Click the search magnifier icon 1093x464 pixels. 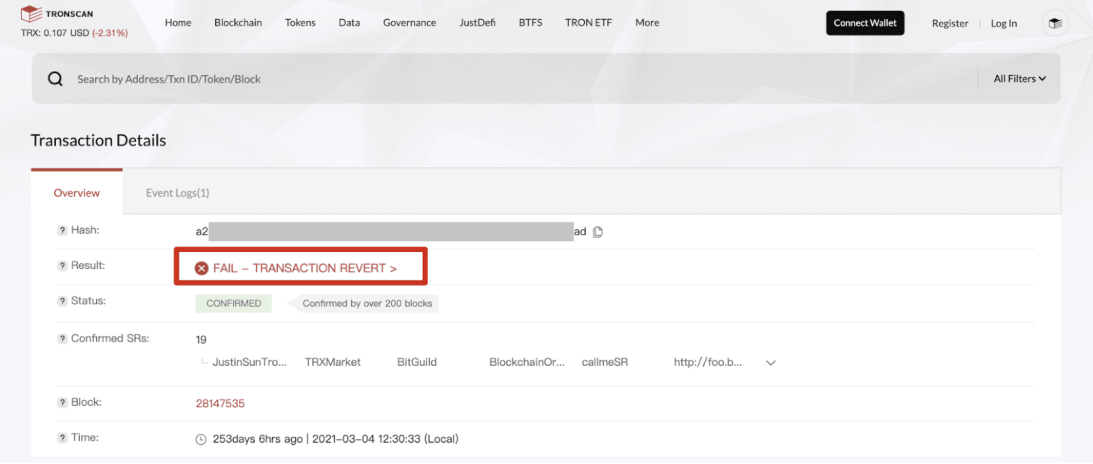pyautogui.click(x=56, y=79)
